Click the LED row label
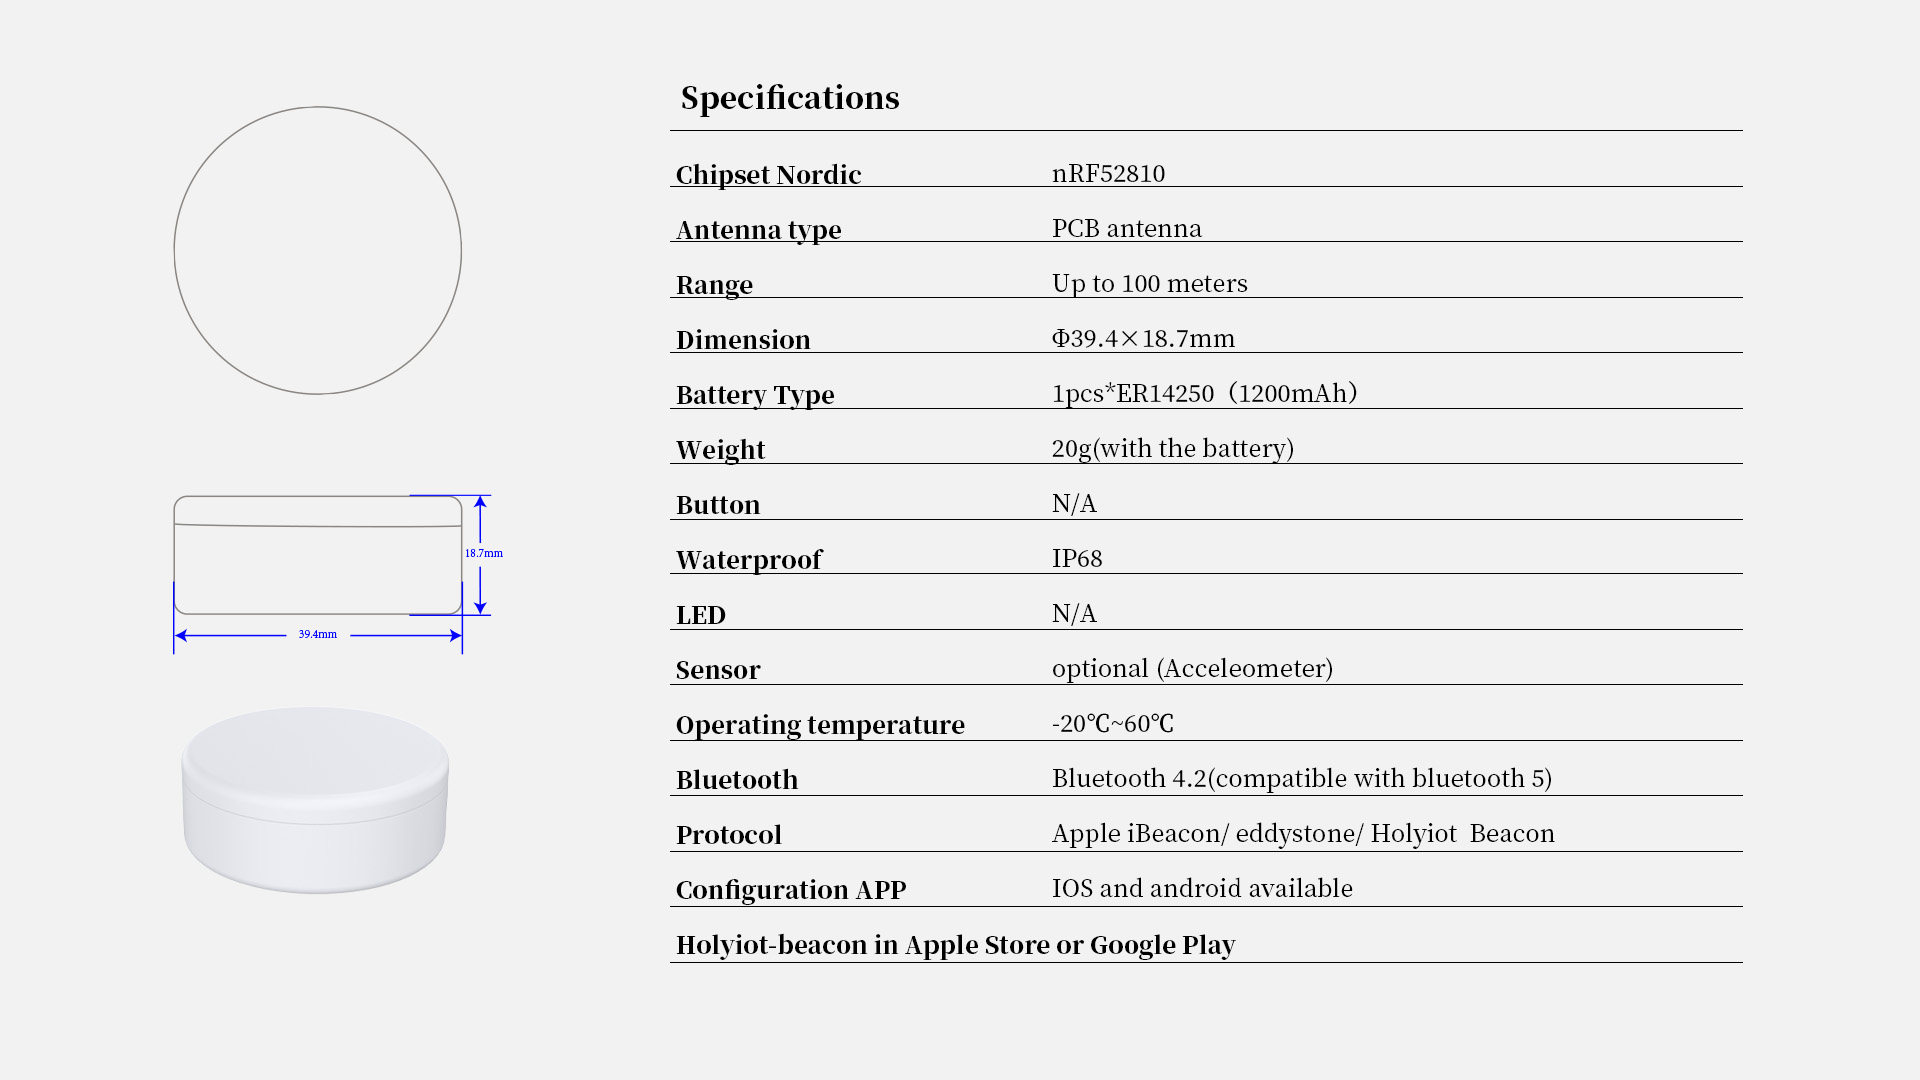 (x=701, y=615)
